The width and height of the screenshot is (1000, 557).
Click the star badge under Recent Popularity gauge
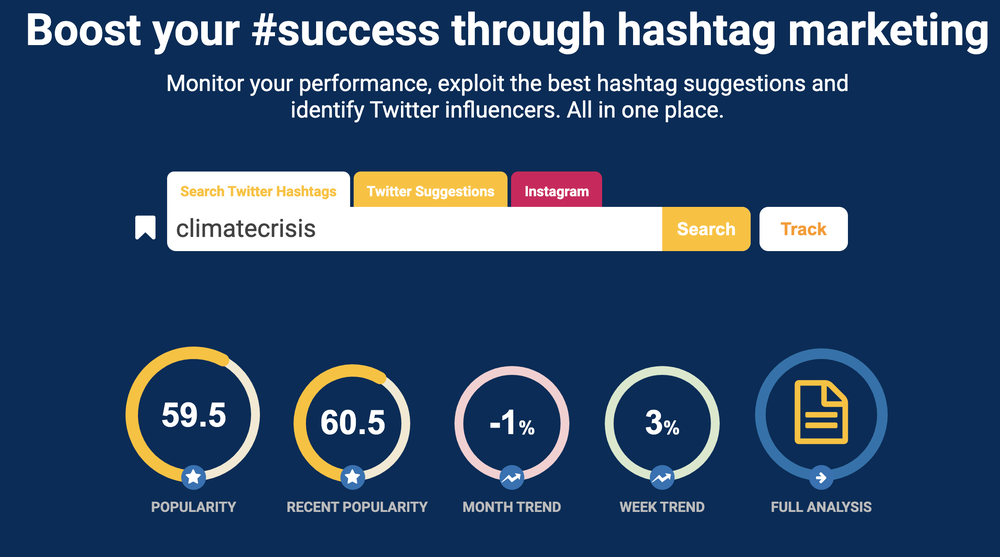352,478
